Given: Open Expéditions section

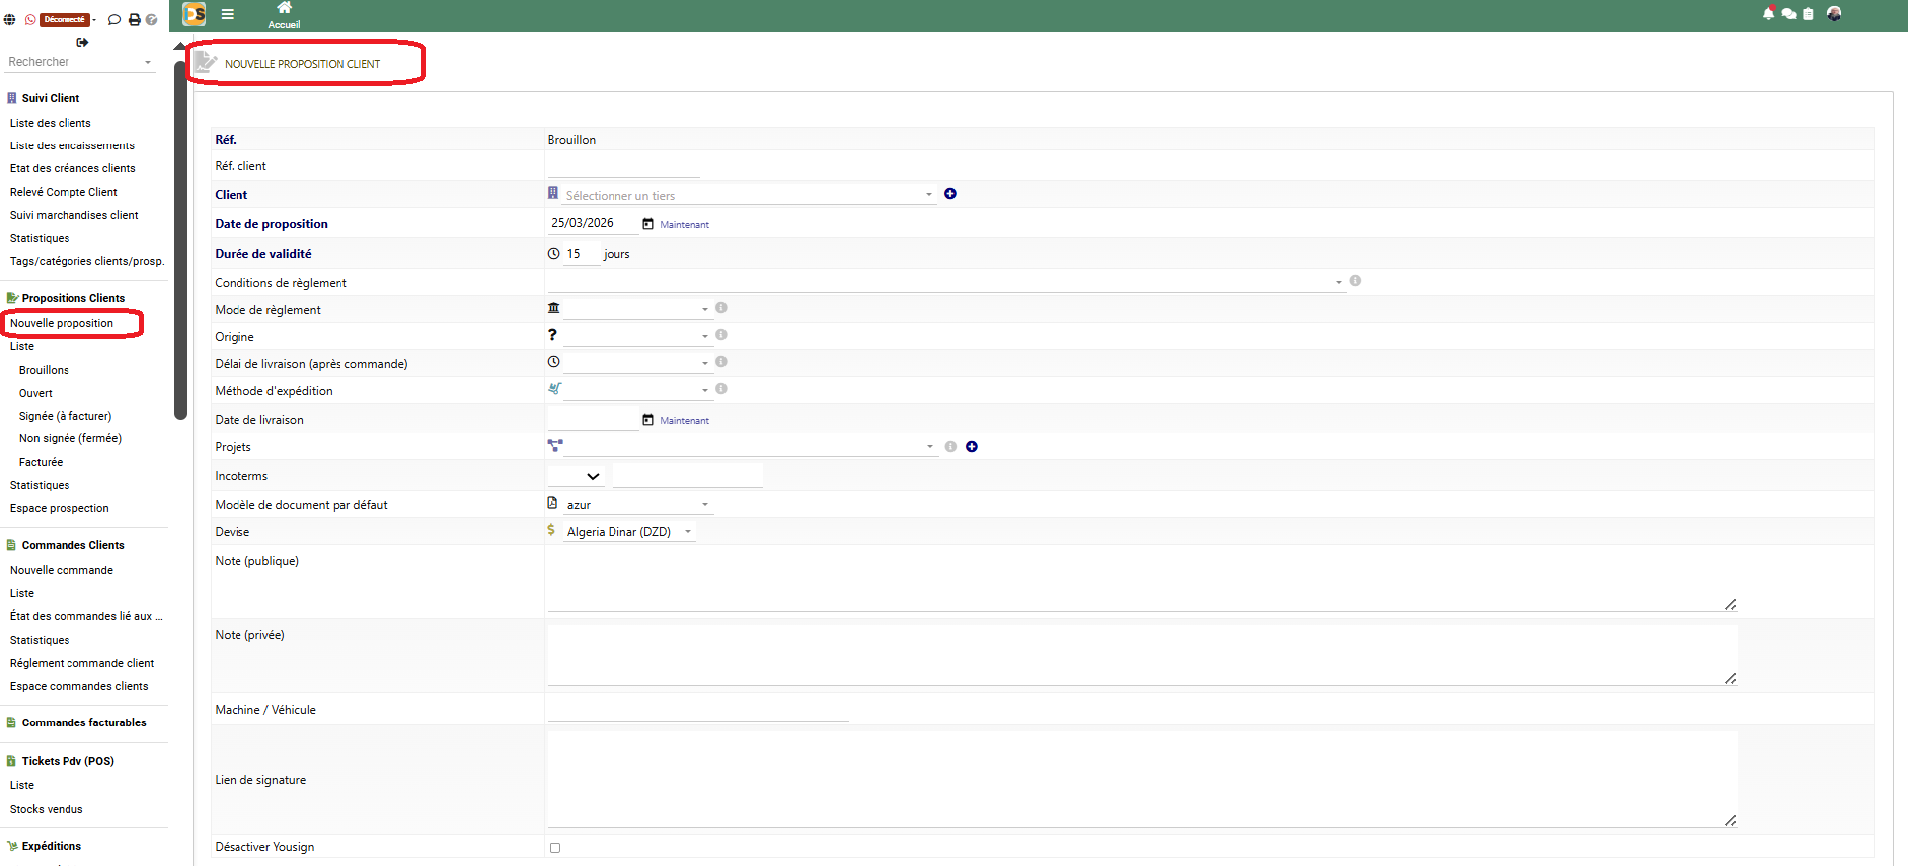Looking at the screenshot, I should 51,846.
